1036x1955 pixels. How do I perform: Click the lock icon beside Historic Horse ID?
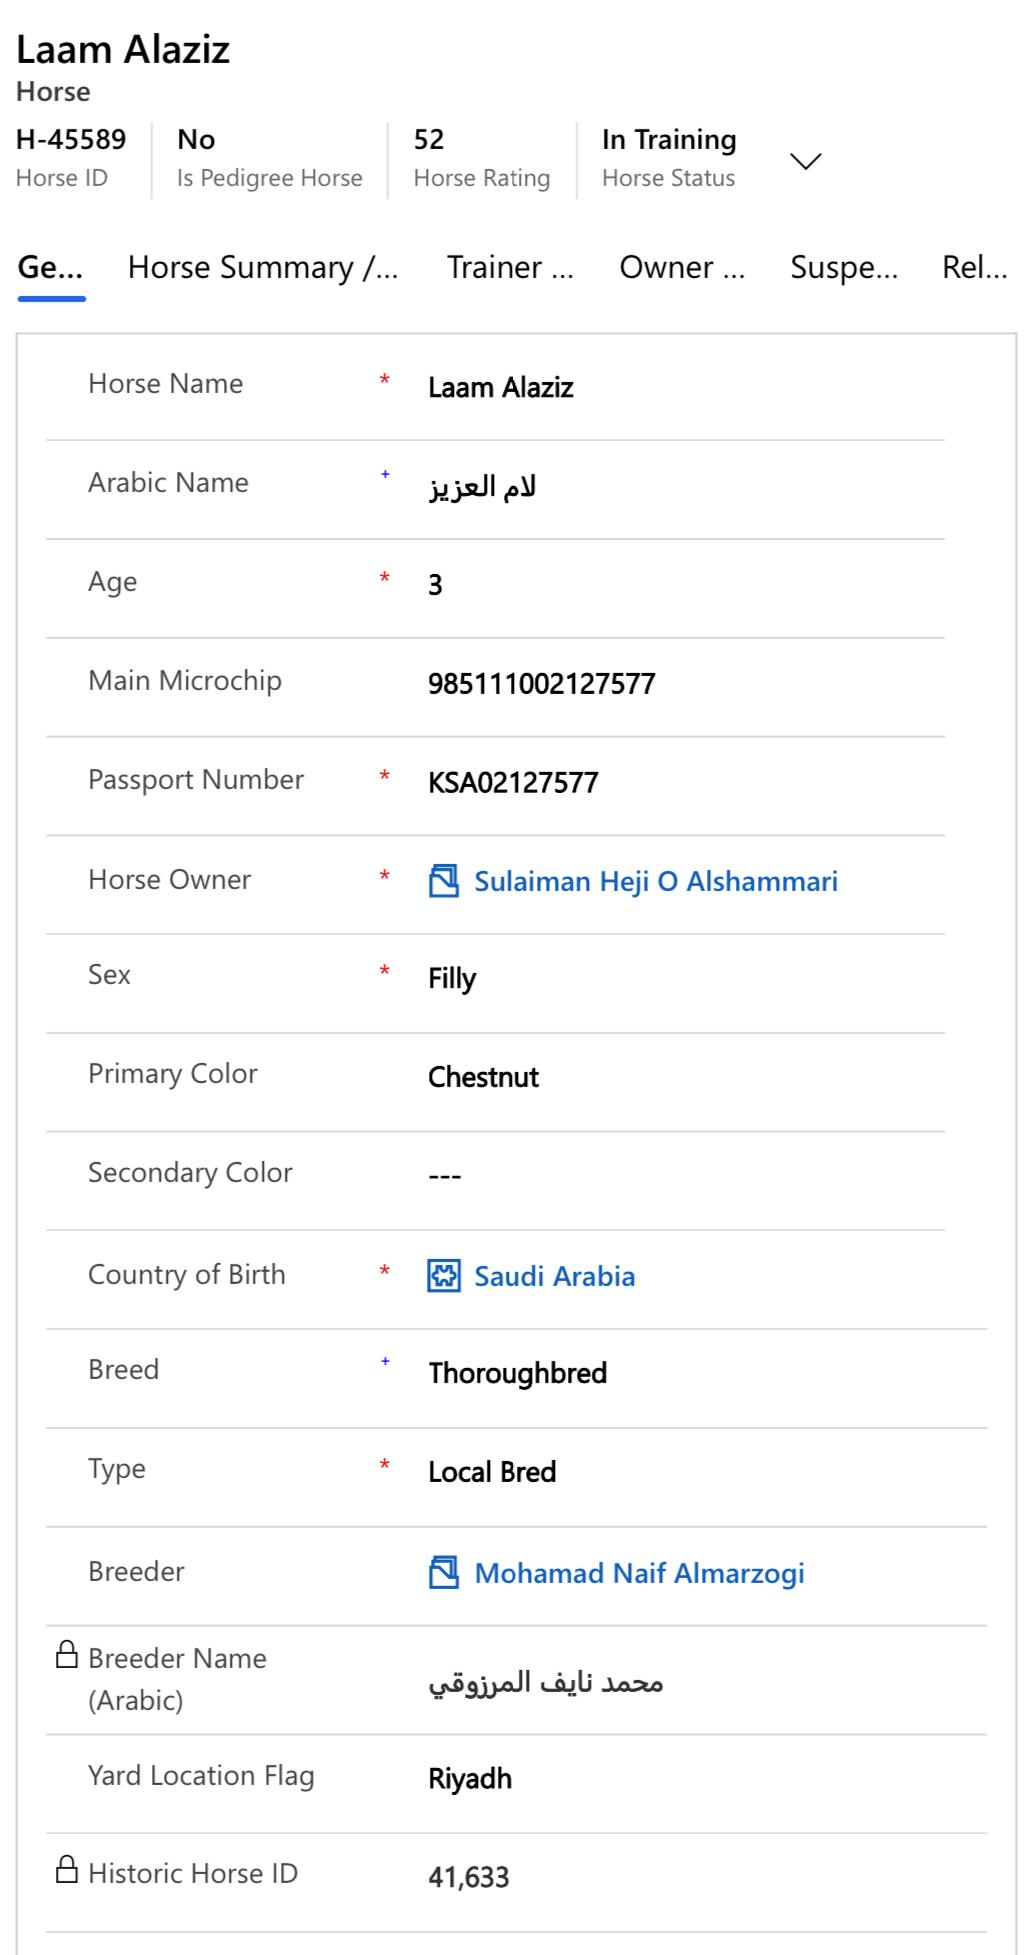coord(66,1870)
